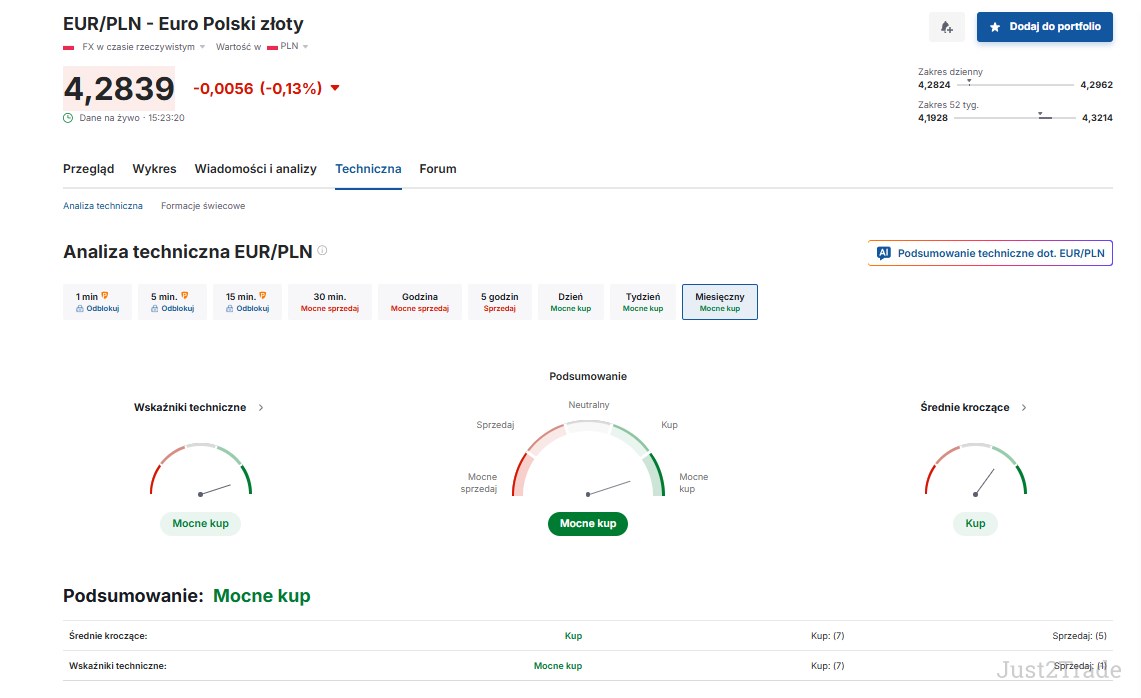1141x698 pixels.
Task: Click the 4,2839 current price
Action: pos(119,89)
